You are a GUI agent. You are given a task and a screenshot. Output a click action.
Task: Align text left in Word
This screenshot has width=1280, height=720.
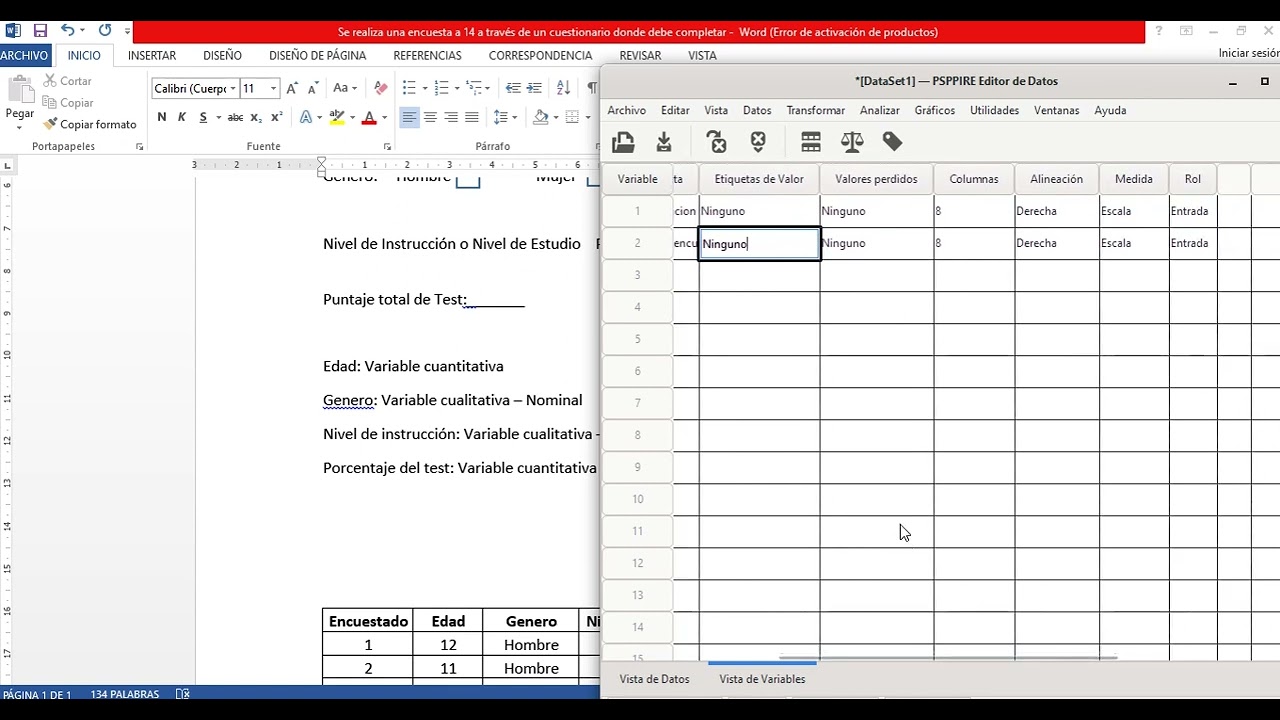pos(409,117)
